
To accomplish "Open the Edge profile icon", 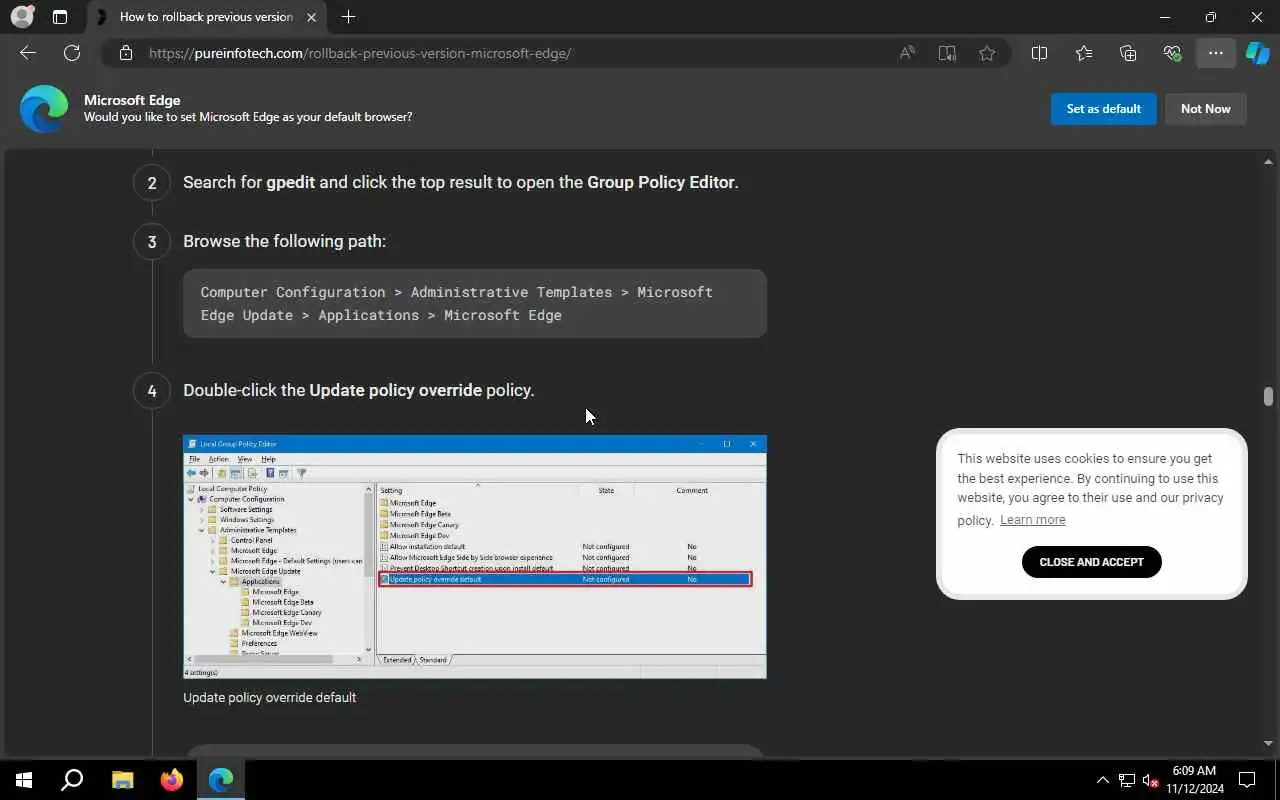I will tap(22, 17).
